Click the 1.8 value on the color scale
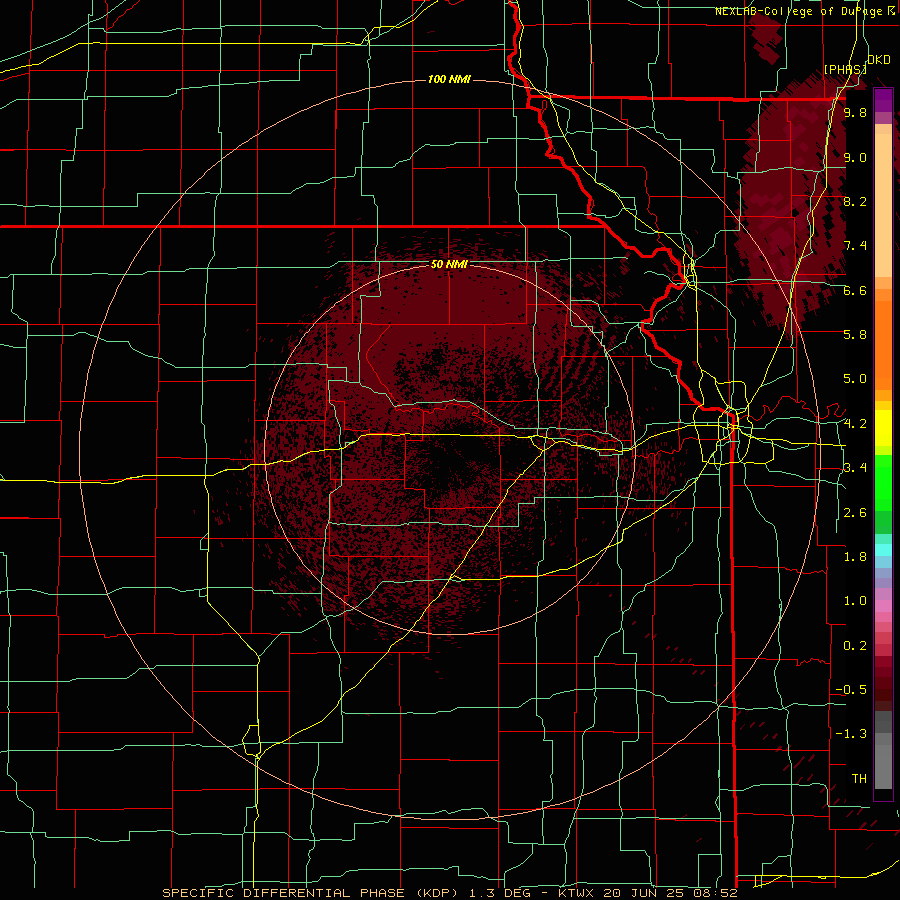Screen dimensions: 900x900 pos(855,557)
